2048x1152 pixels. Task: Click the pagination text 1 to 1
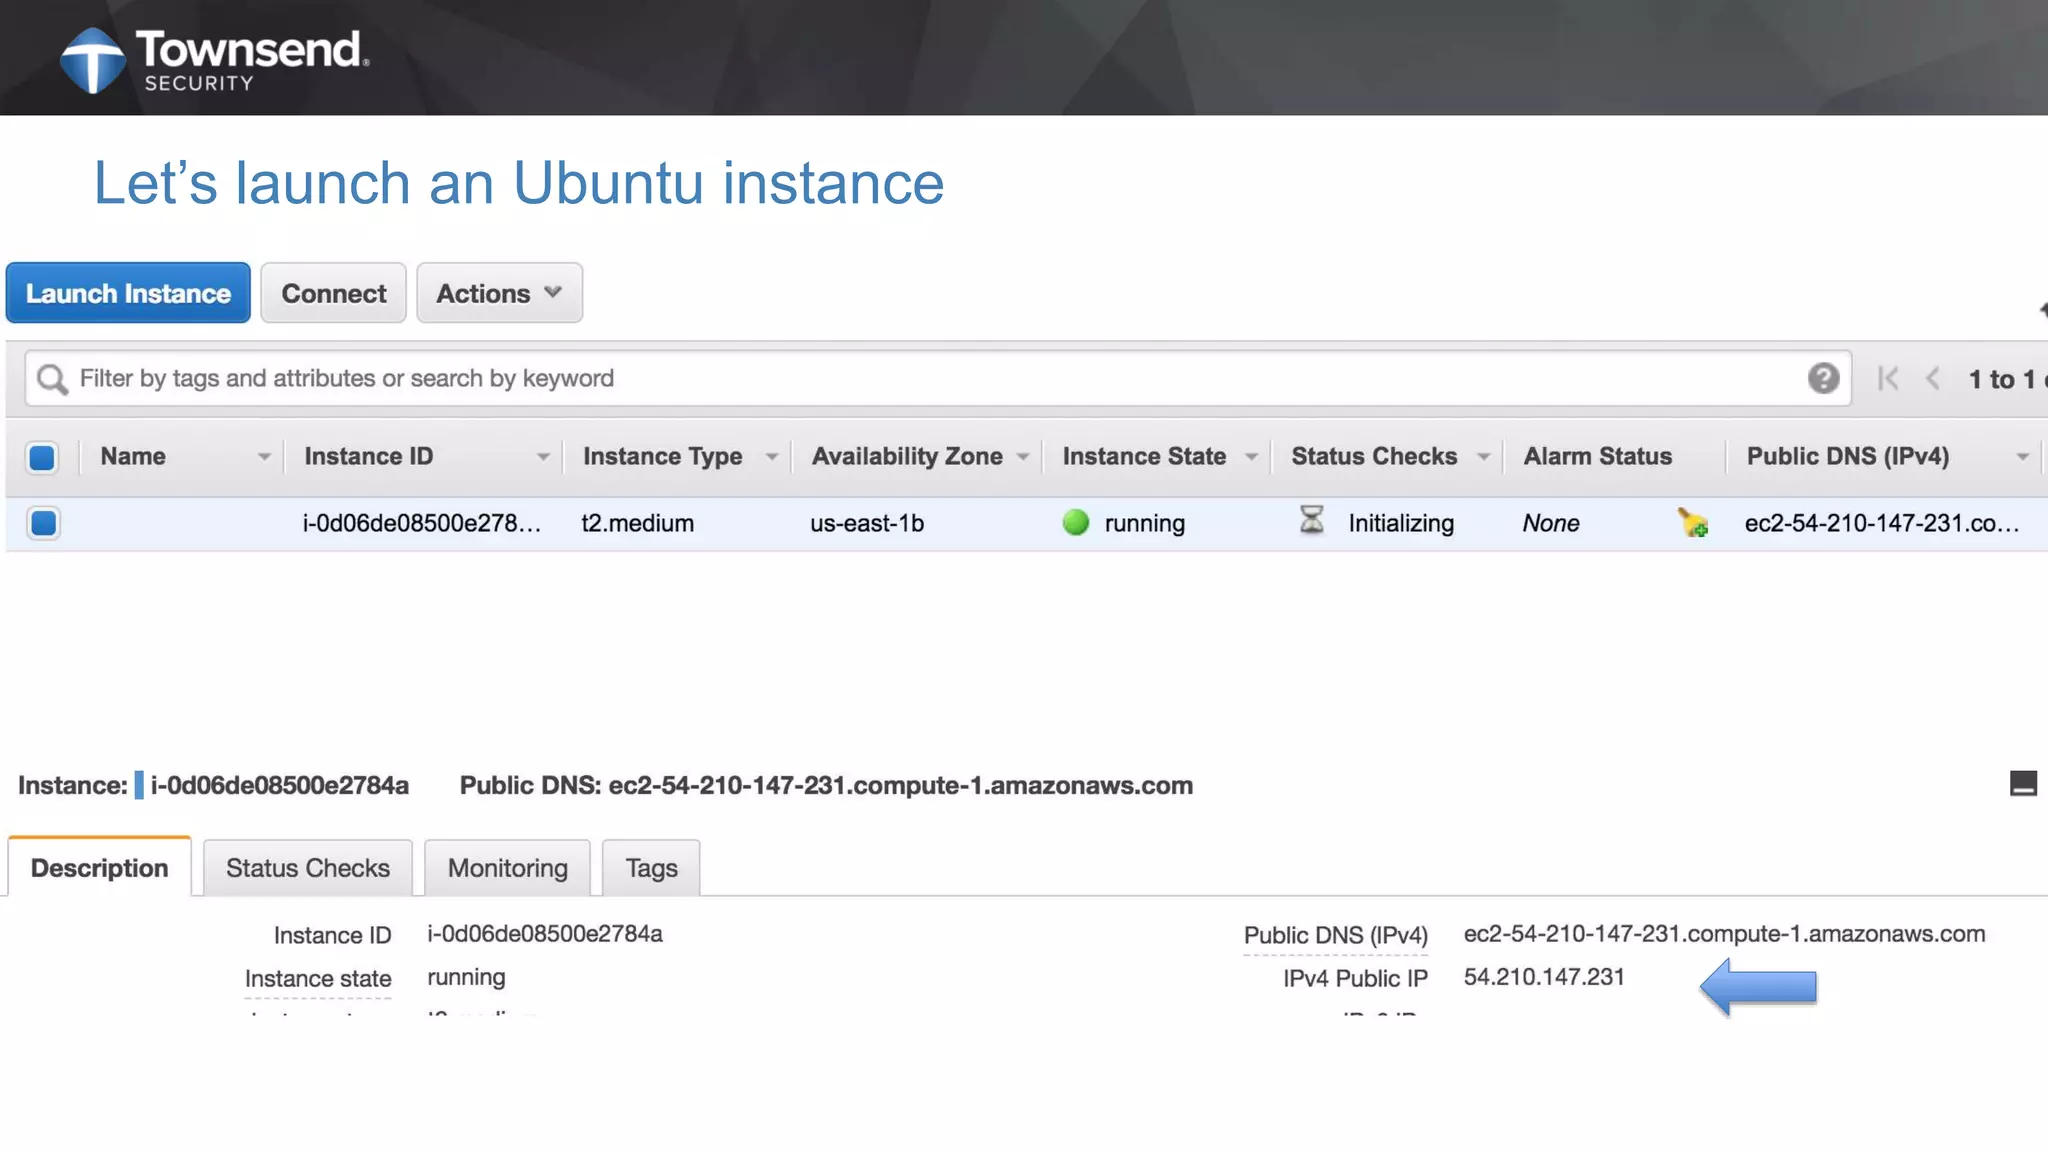tap(2002, 379)
